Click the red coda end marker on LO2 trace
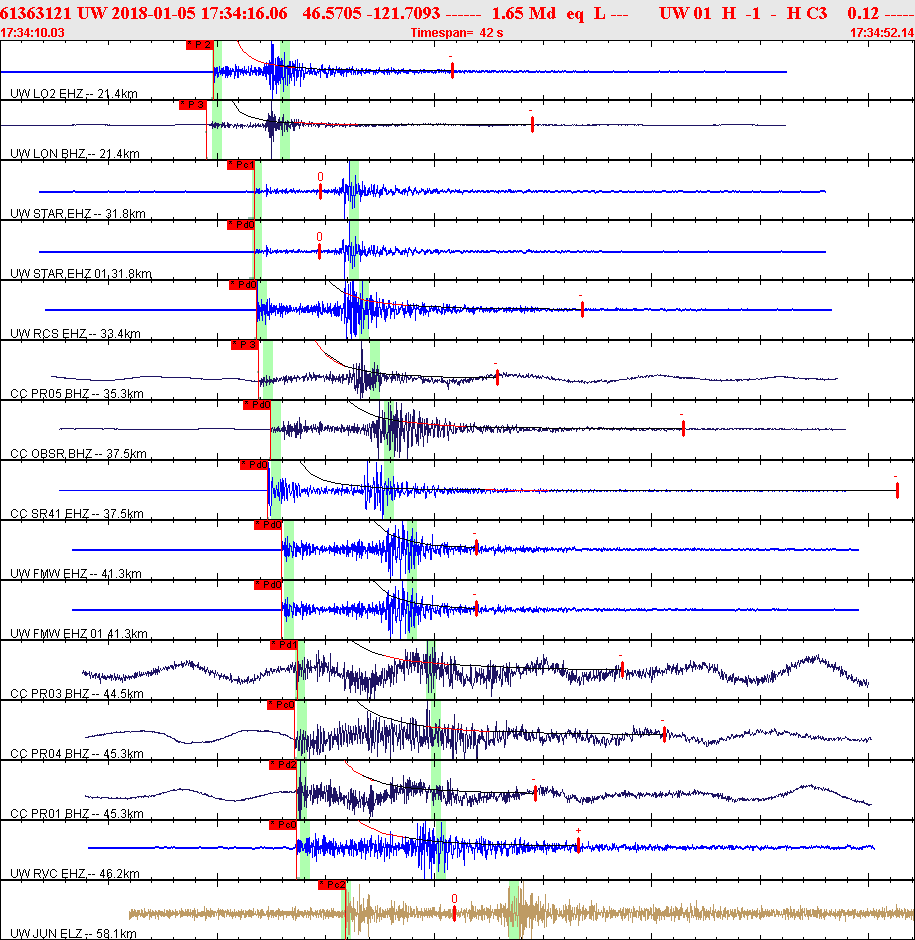Viewport: 915px width, 940px height. pos(452,71)
